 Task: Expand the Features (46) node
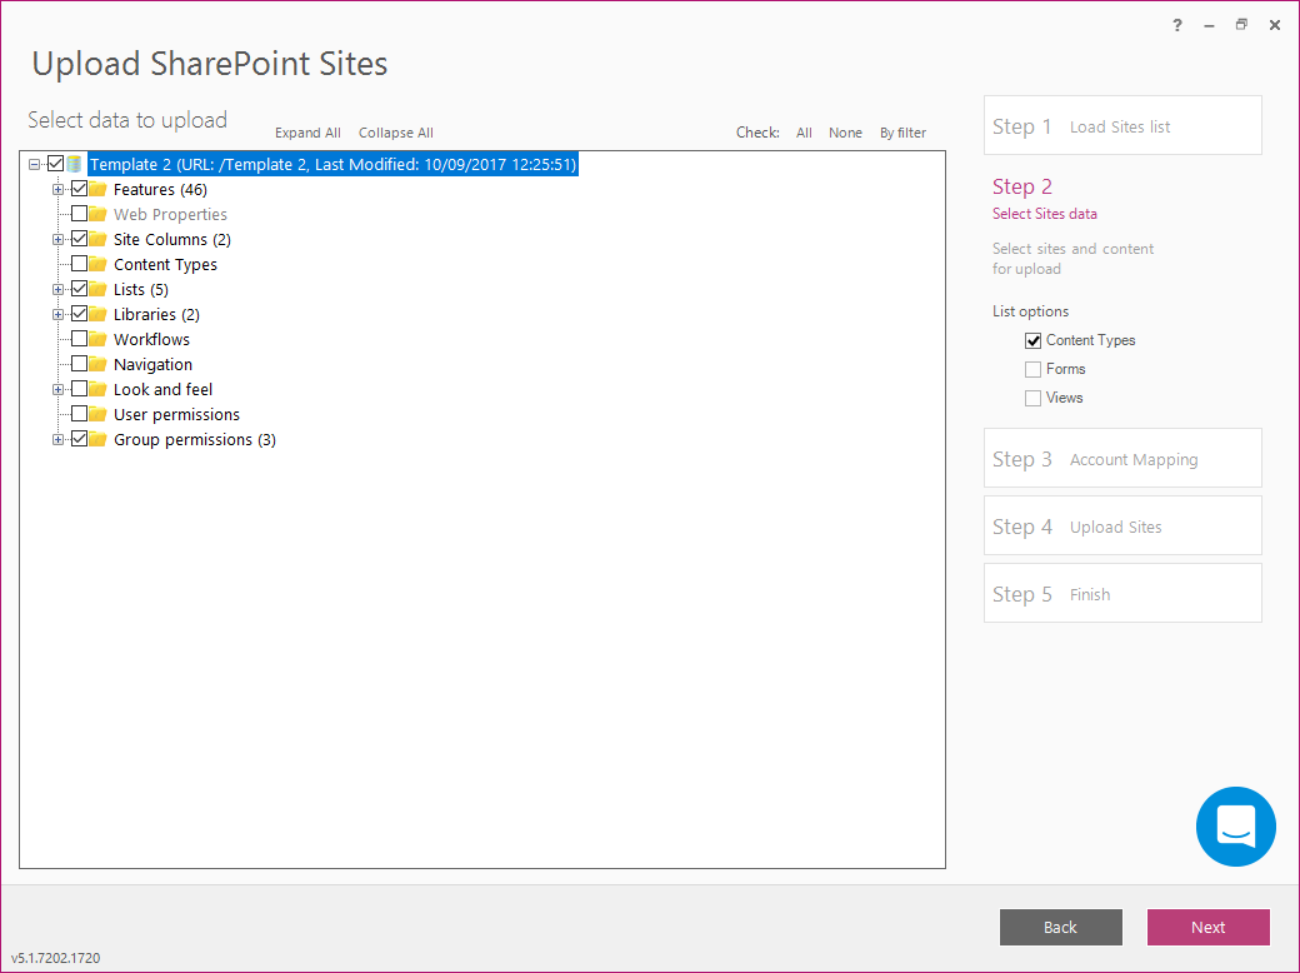(58, 189)
